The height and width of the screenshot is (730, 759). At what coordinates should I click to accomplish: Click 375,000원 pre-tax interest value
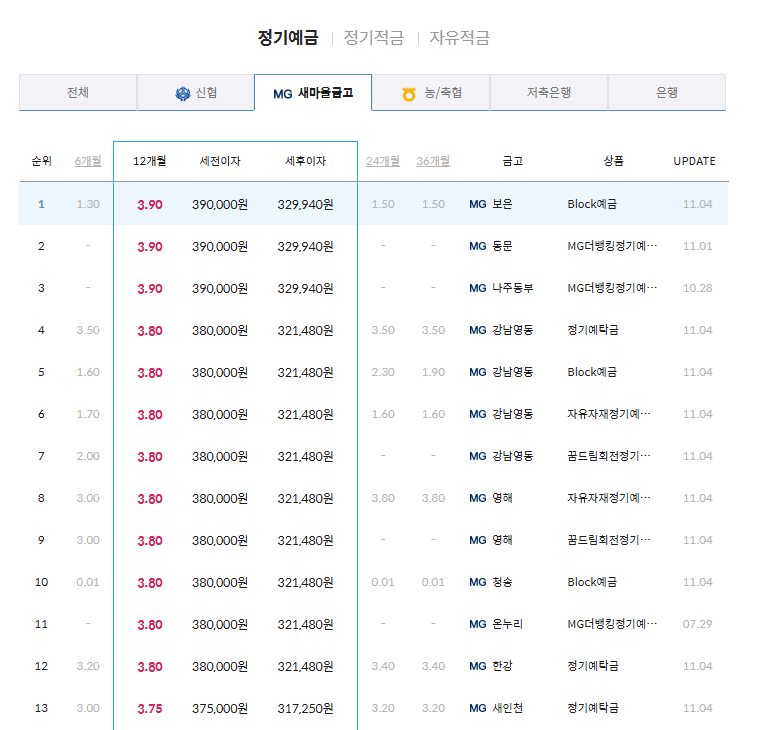point(220,709)
